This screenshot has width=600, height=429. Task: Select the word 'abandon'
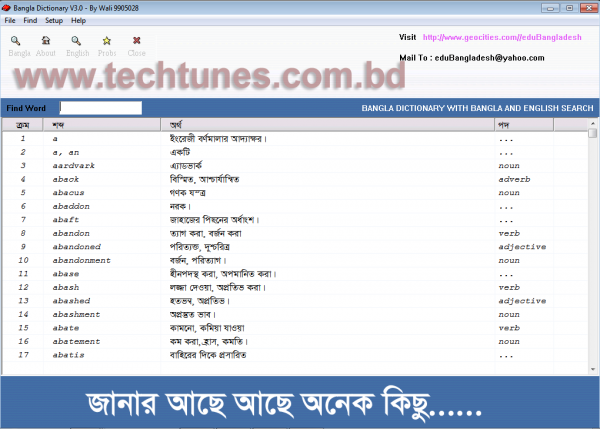tap(71, 233)
